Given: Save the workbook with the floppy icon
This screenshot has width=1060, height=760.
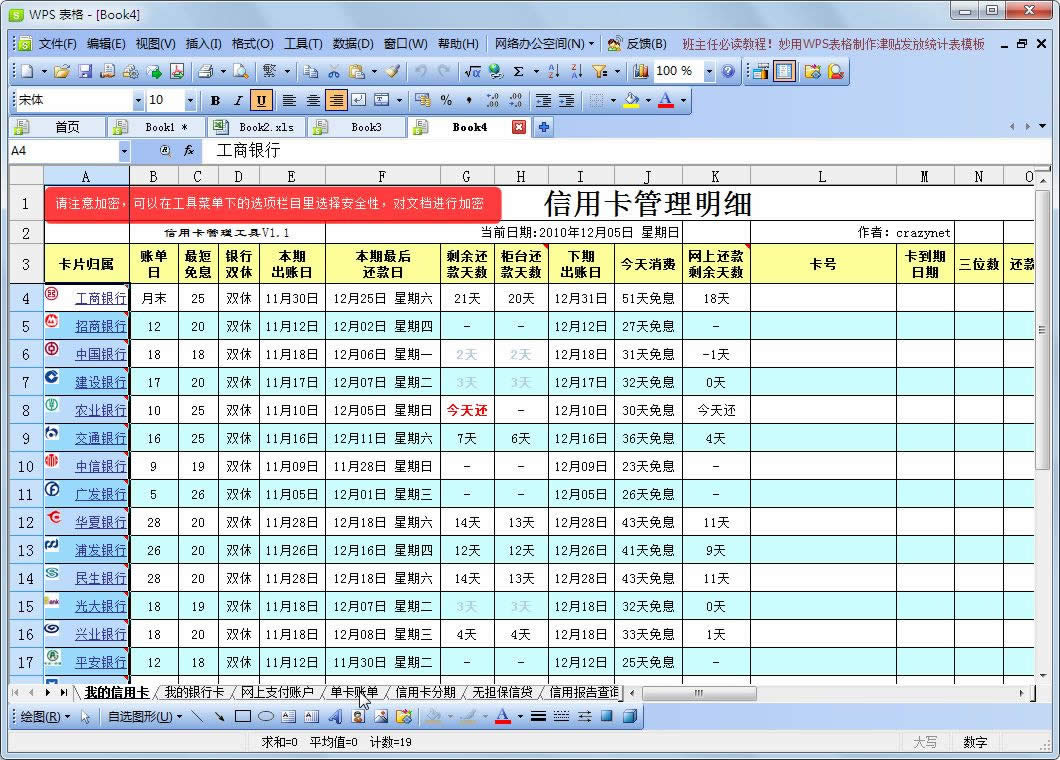Looking at the screenshot, I should coord(85,72).
